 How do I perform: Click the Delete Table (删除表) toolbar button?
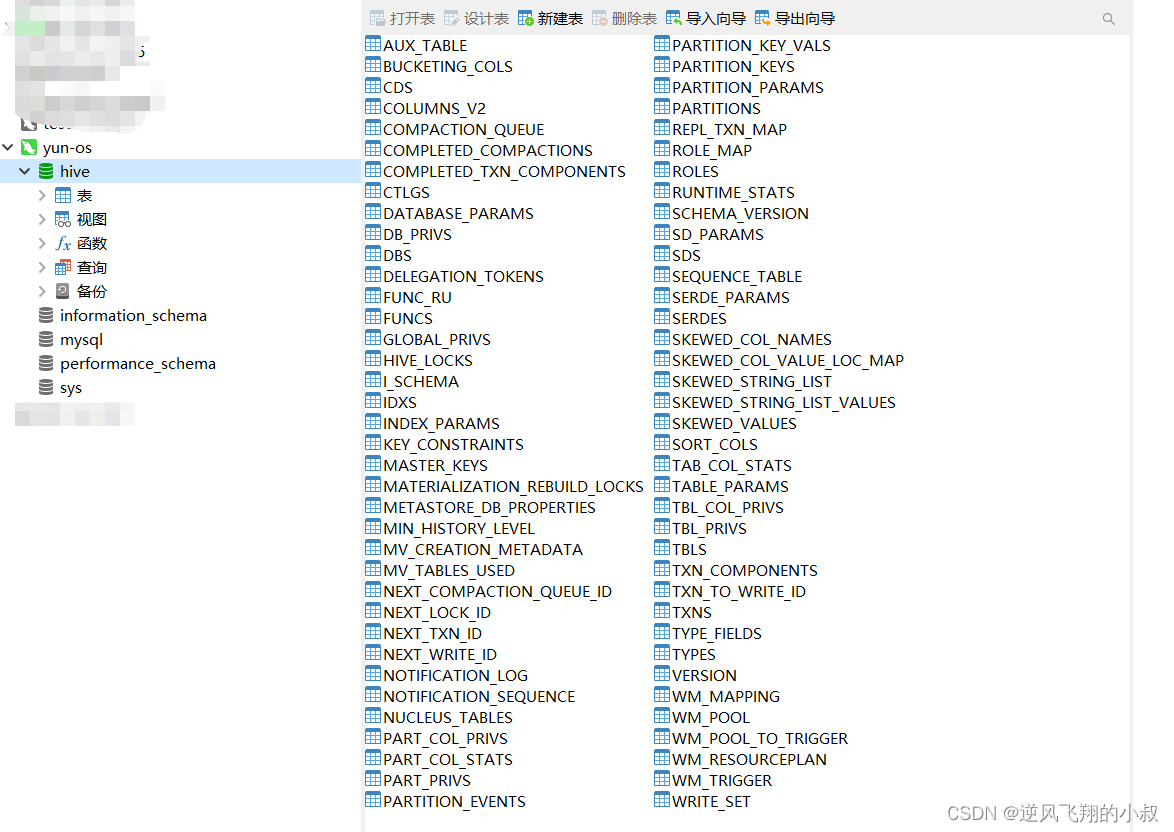coord(624,19)
